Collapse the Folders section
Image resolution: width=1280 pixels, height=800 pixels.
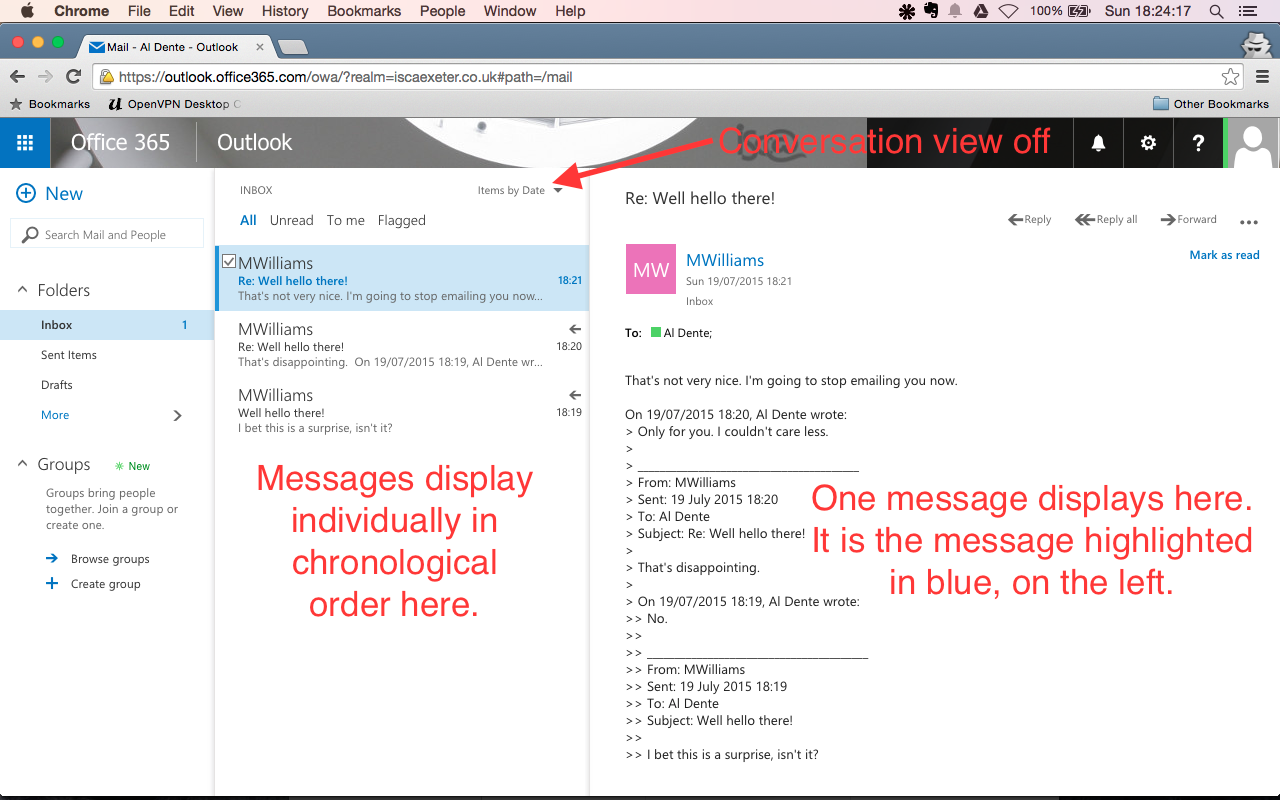pos(22,290)
